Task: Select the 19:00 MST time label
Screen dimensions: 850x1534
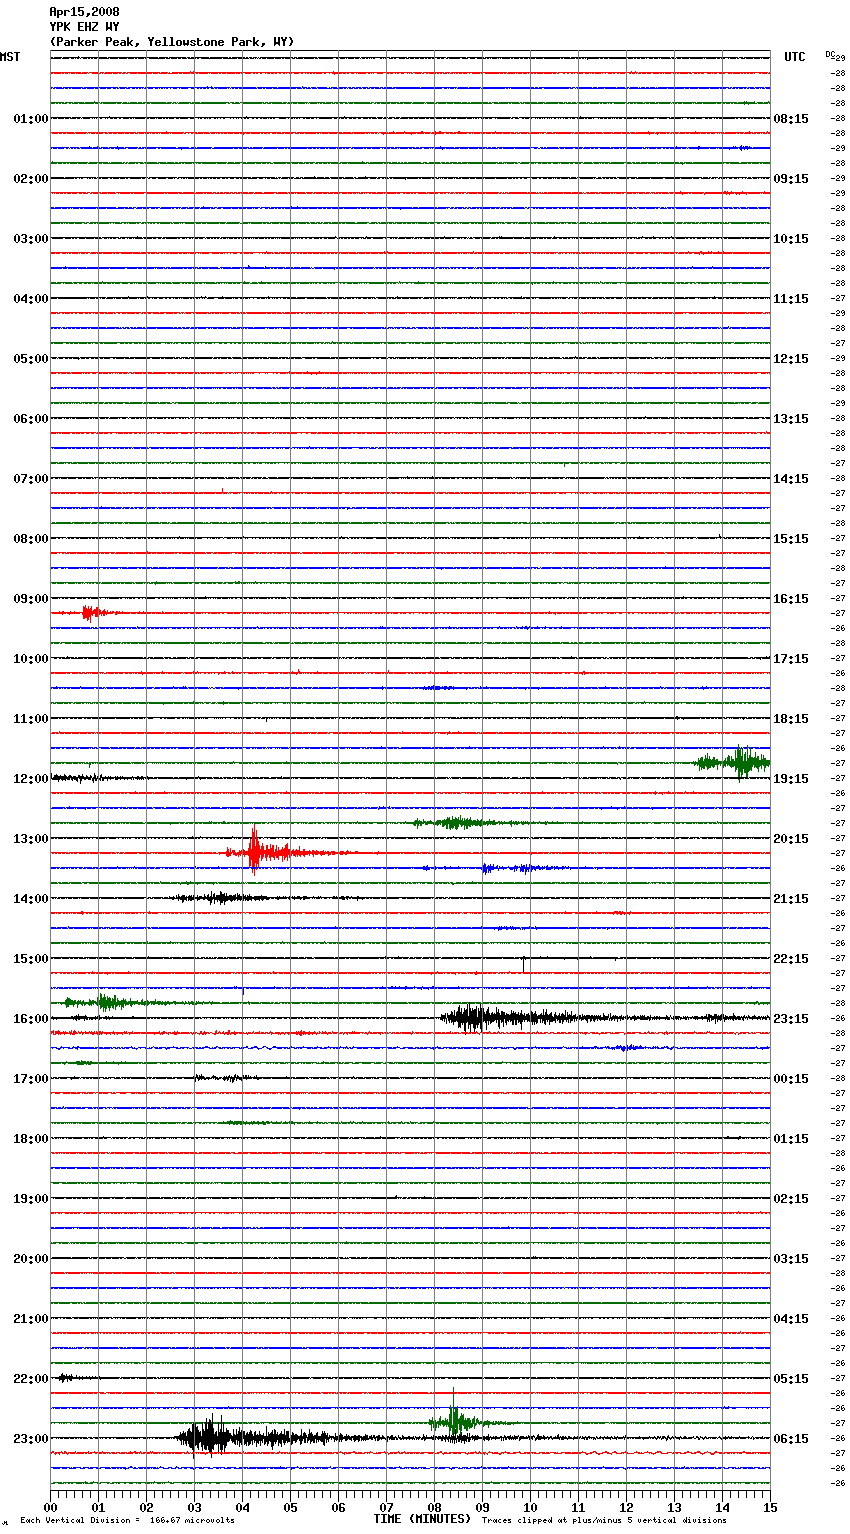Action: 31,1199
